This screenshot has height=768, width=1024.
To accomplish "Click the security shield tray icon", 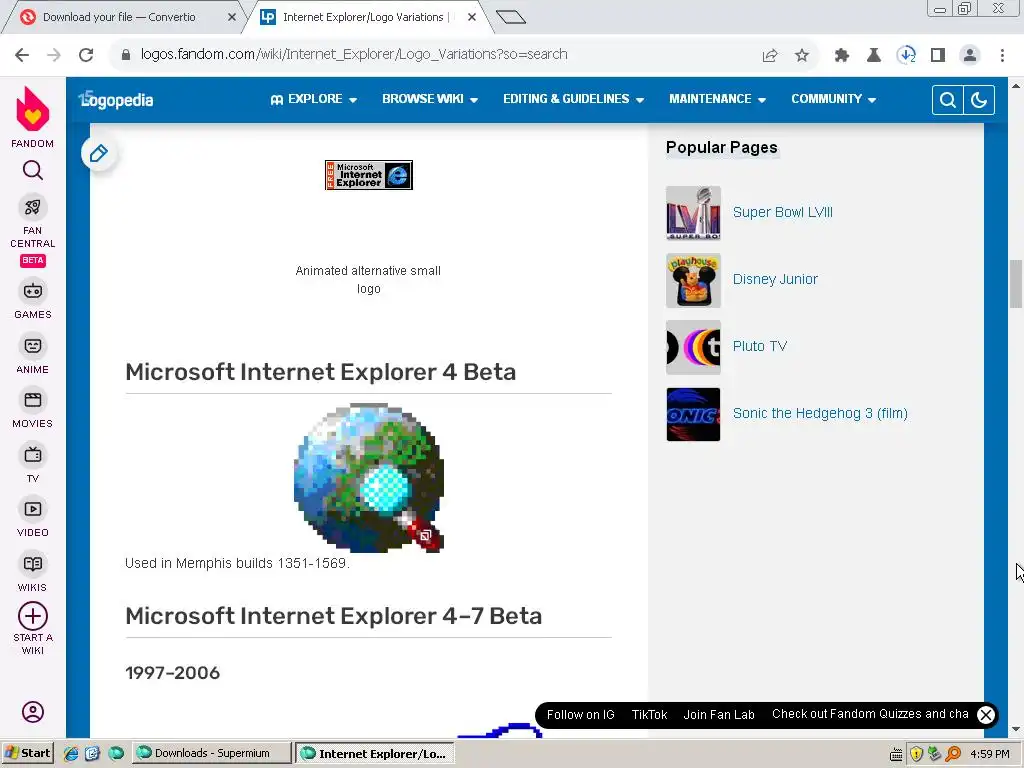I will point(916,754).
